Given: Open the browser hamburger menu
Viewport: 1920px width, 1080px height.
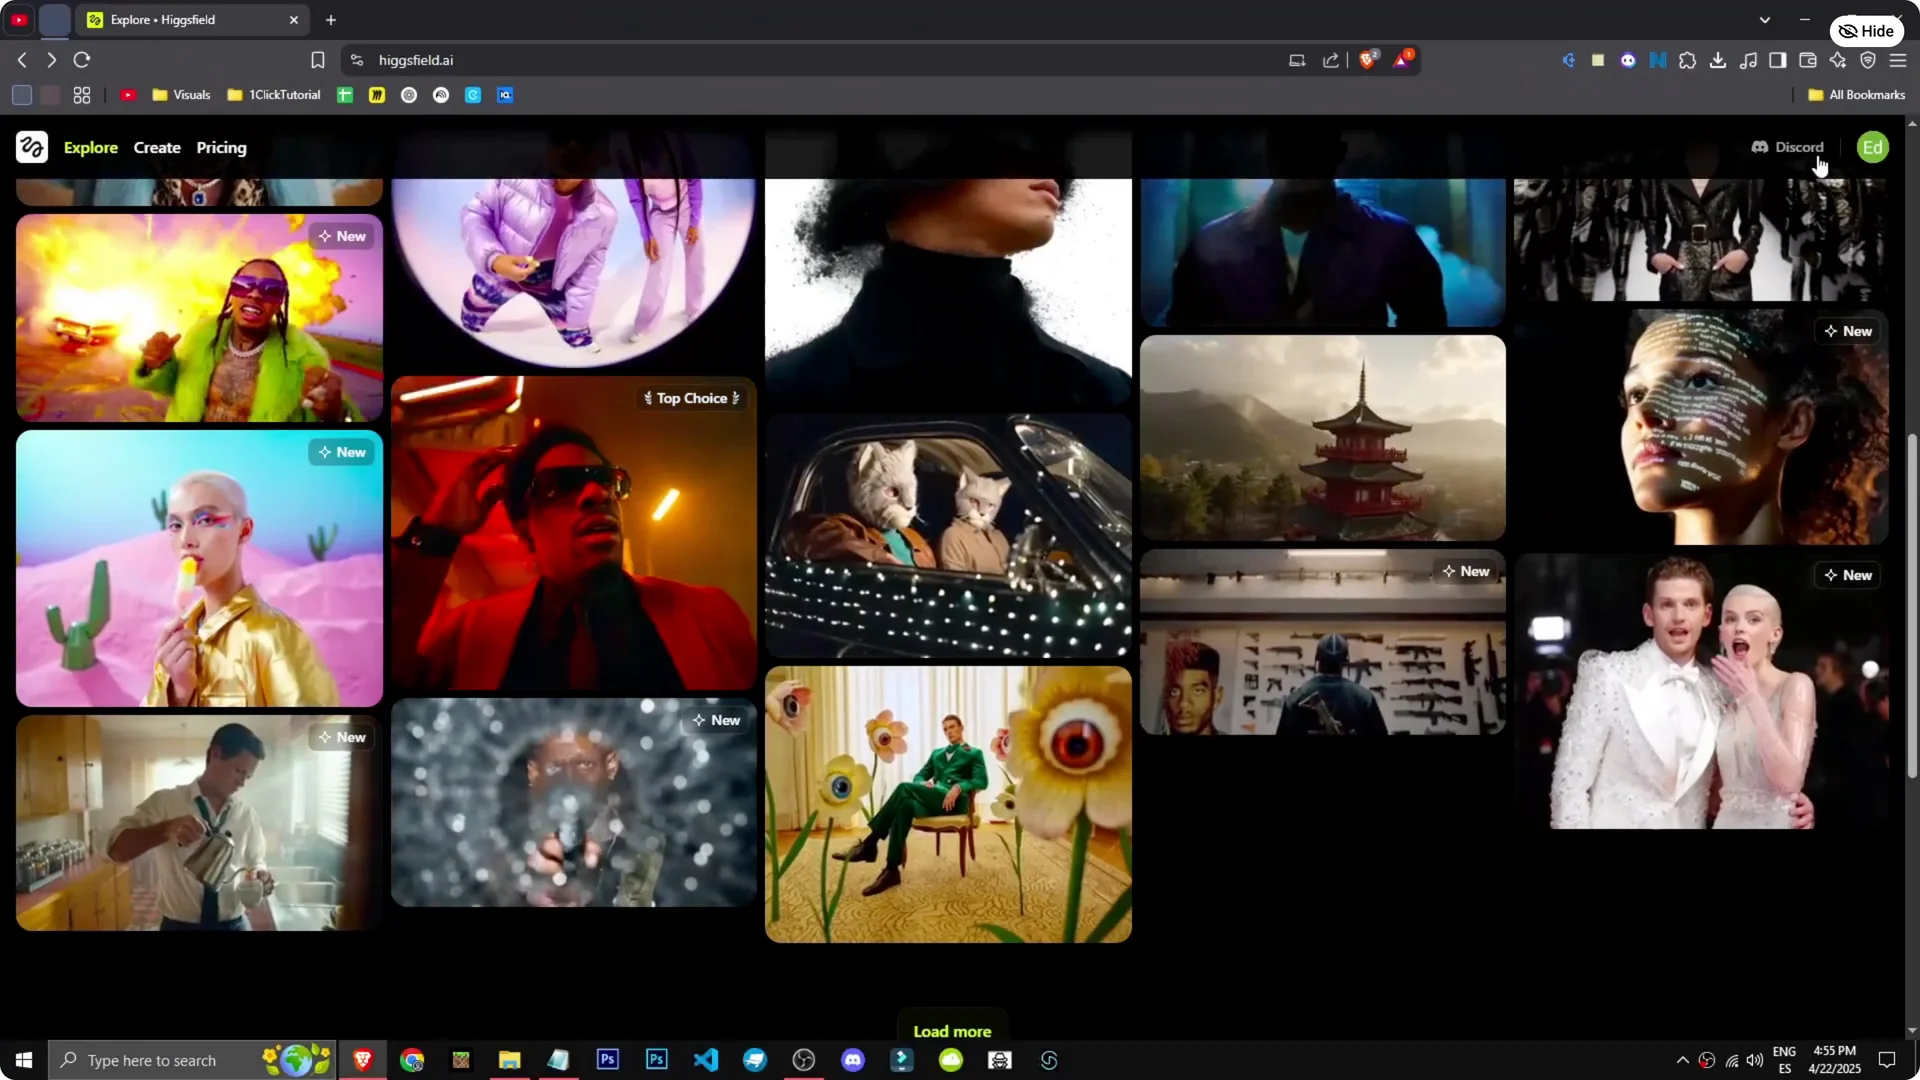Looking at the screenshot, I should (1898, 60).
